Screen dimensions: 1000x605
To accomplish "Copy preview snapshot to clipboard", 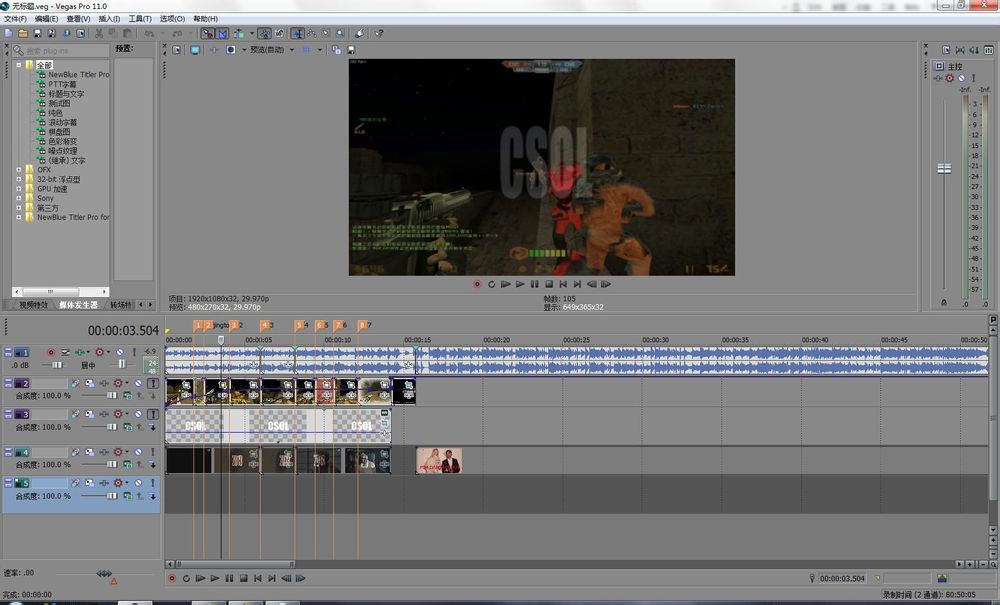I will (x=336, y=50).
